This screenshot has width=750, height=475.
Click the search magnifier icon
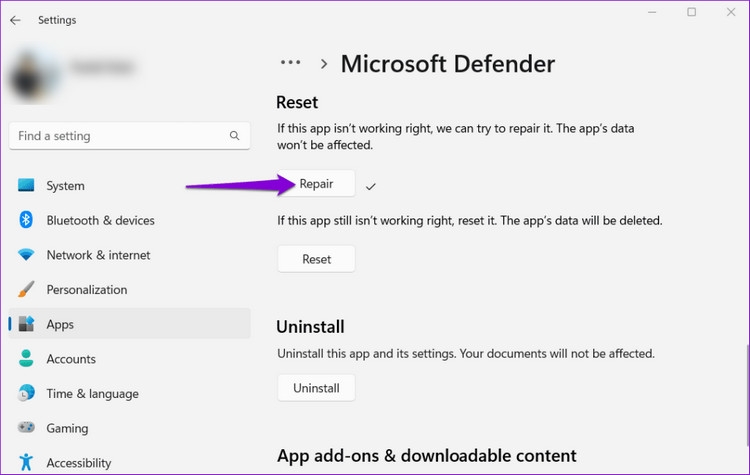point(234,136)
